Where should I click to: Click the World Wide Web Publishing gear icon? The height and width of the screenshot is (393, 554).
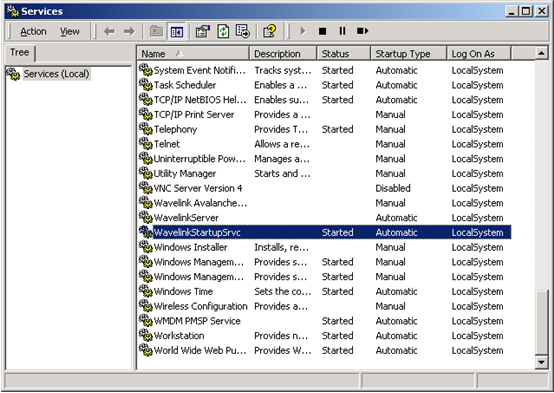[146, 350]
